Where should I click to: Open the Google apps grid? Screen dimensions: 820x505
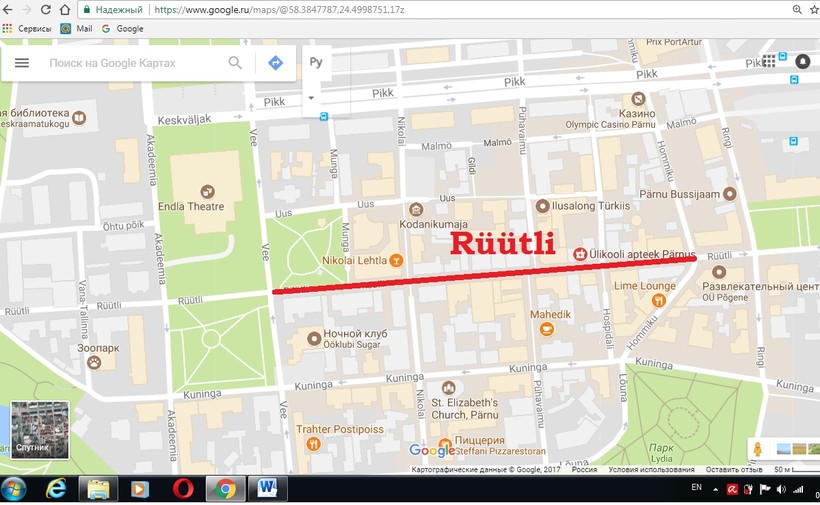coord(769,61)
